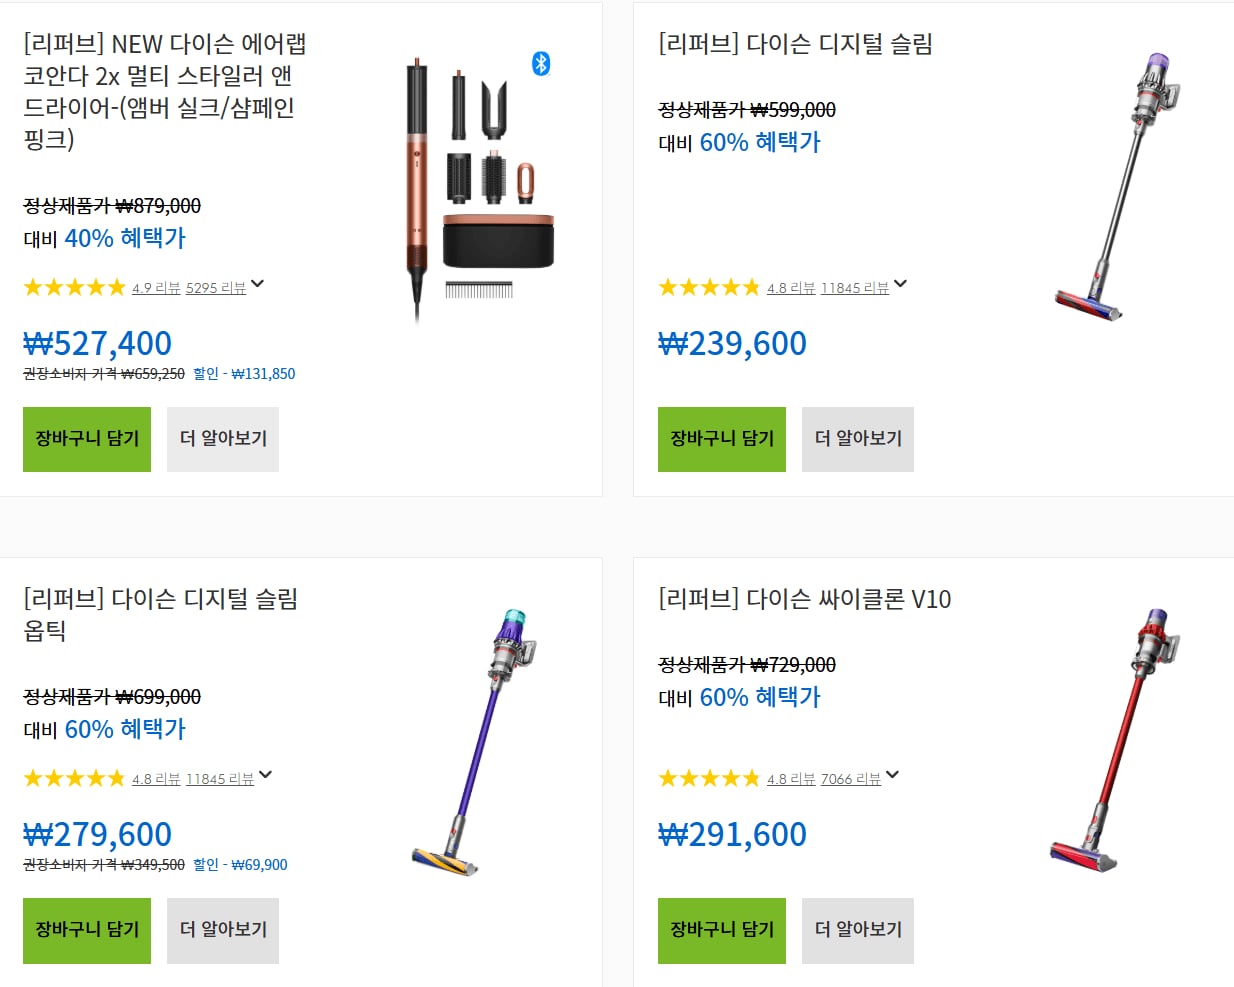Viewport: 1234px width, 987px height.
Task: Expand the reviews chevron for the 디지털 슬림
Action: pyautogui.click(x=901, y=284)
